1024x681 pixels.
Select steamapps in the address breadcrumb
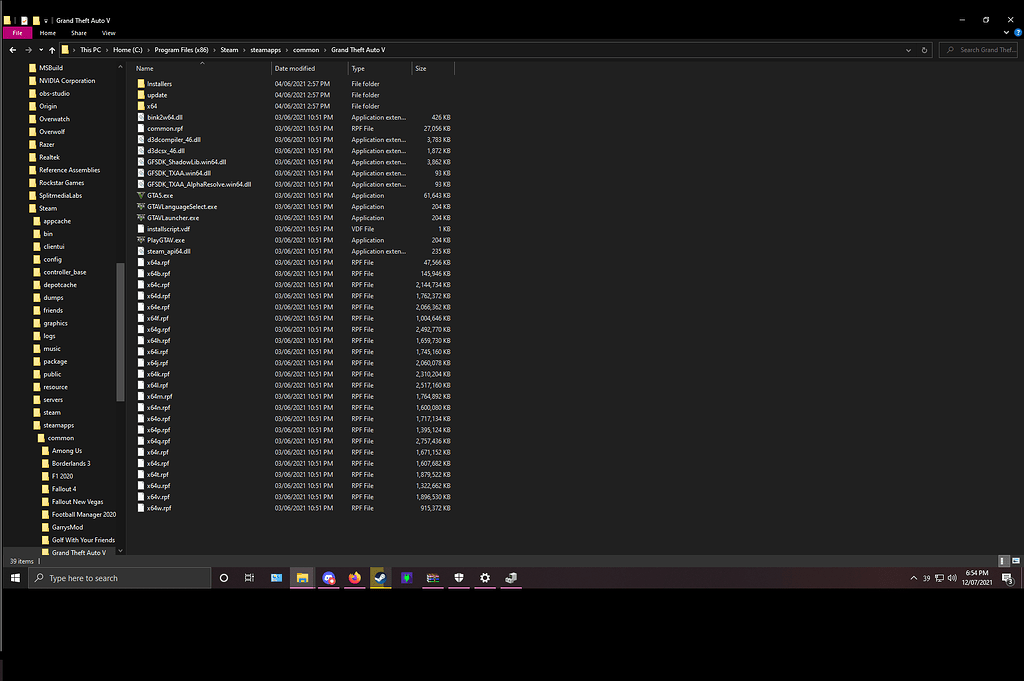[x=266, y=50]
